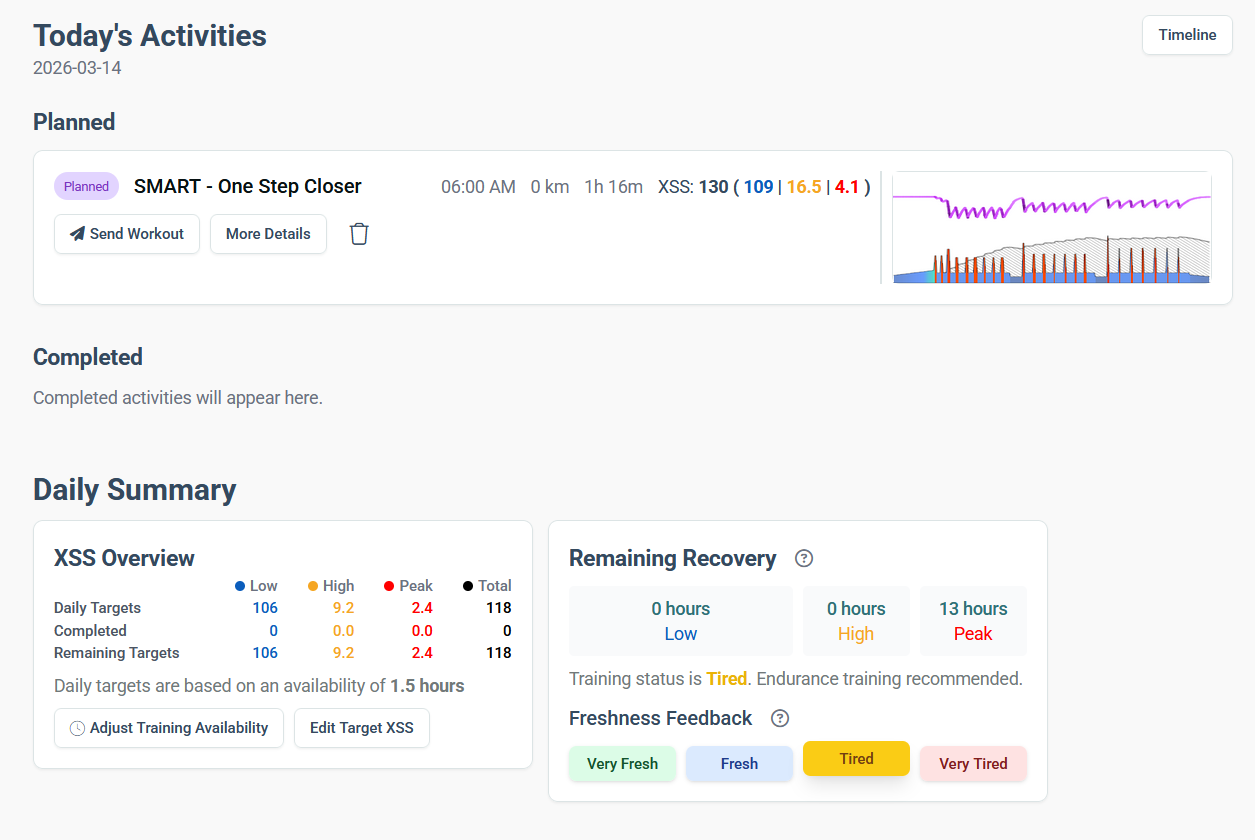The width and height of the screenshot is (1255, 840).
Task: Click the Freshness Feedback help question icon
Action: click(780, 718)
